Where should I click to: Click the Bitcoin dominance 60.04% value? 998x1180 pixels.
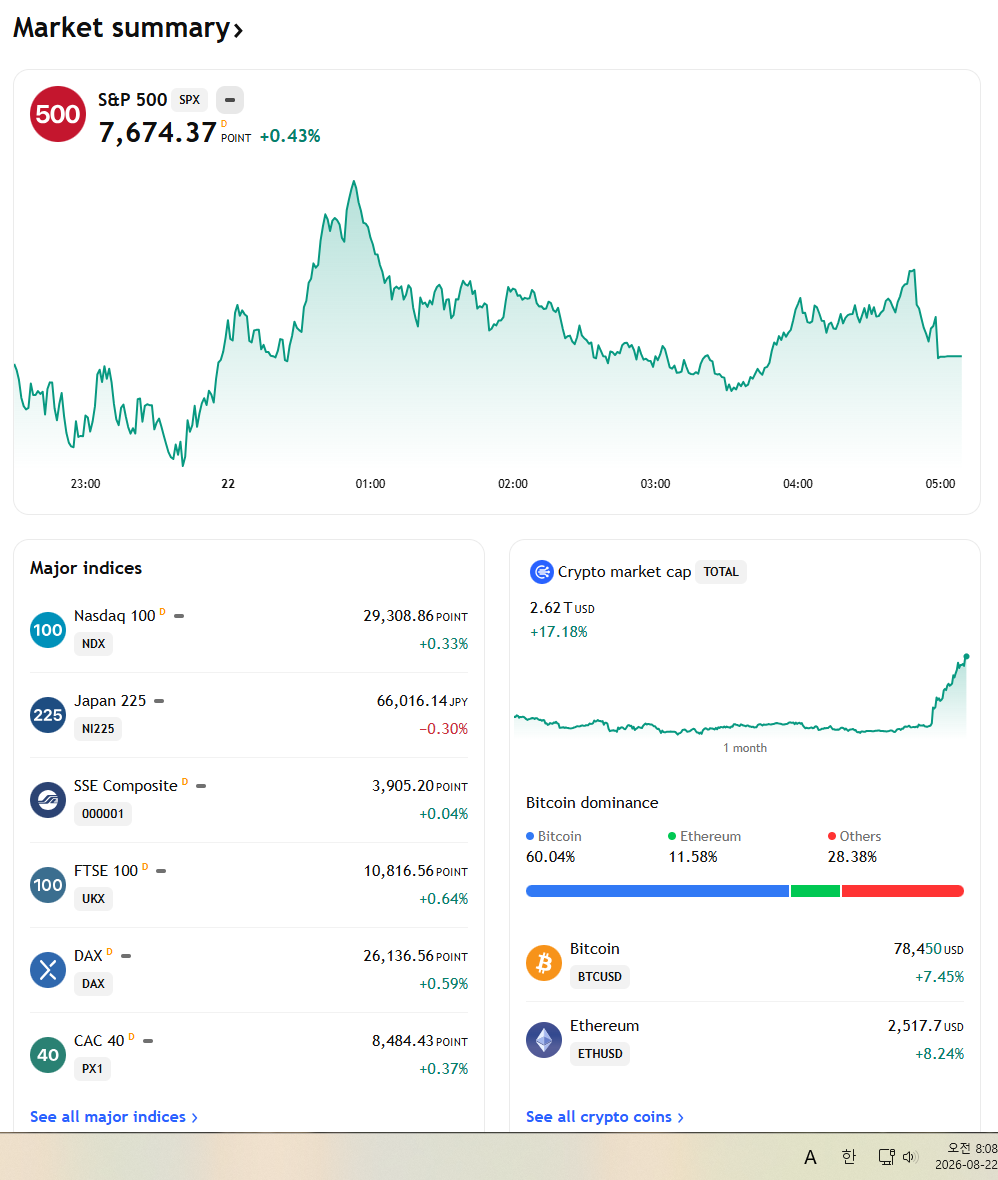[550, 857]
